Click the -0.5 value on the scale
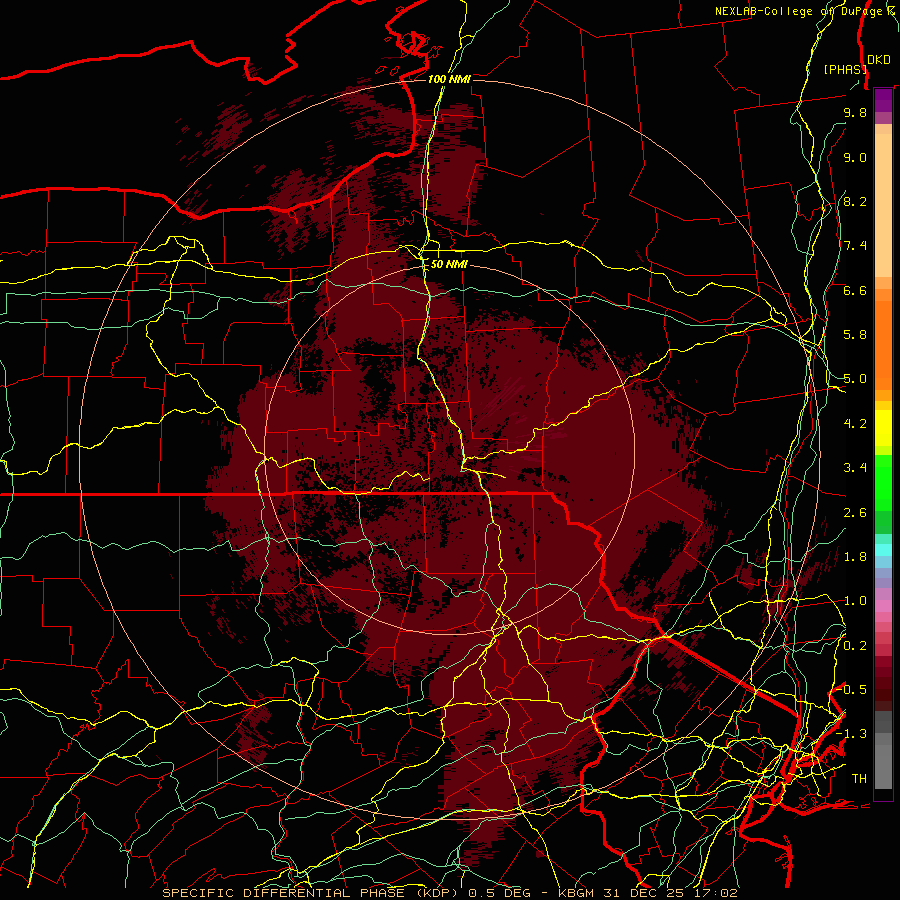 click(x=853, y=690)
